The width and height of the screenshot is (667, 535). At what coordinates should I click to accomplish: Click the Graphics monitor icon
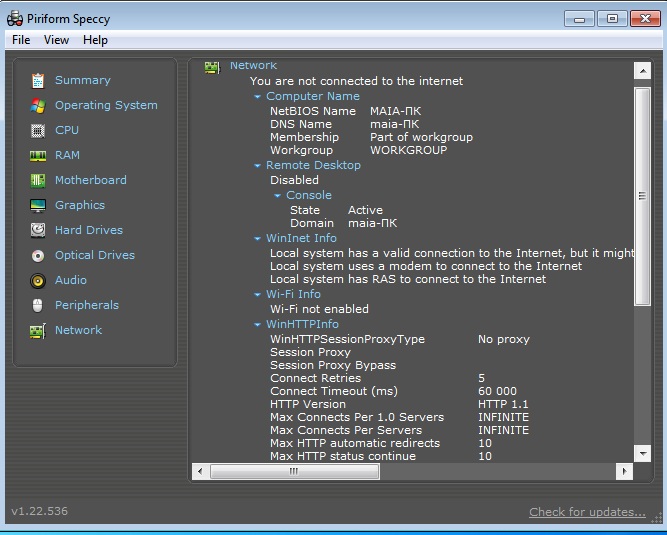38,205
